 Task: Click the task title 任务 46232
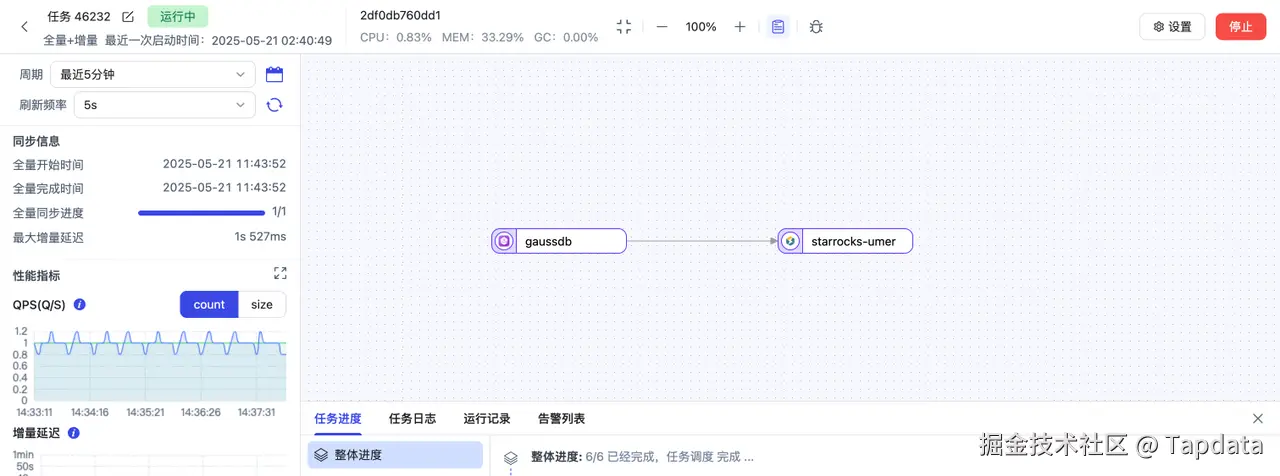(x=79, y=16)
